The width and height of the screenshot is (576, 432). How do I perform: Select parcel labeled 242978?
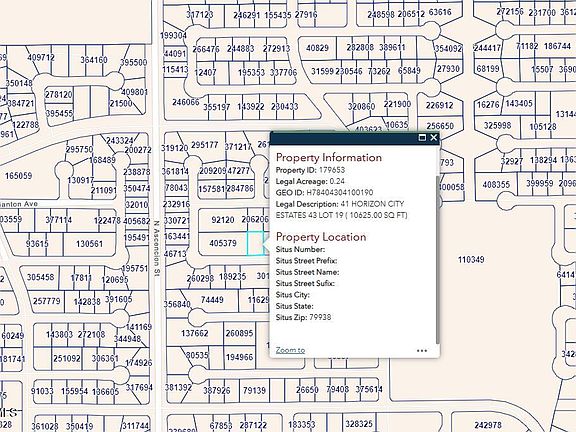[x=488, y=425]
